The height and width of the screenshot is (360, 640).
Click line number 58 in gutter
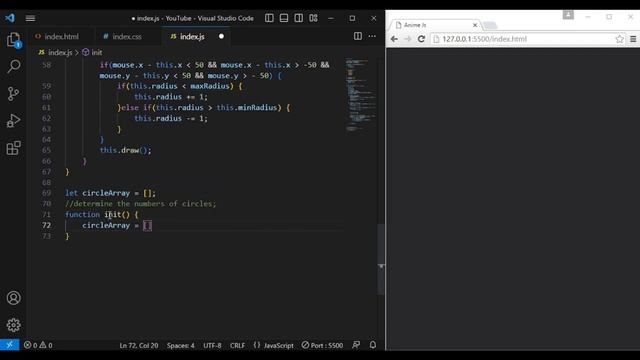click(x=47, y=65)
